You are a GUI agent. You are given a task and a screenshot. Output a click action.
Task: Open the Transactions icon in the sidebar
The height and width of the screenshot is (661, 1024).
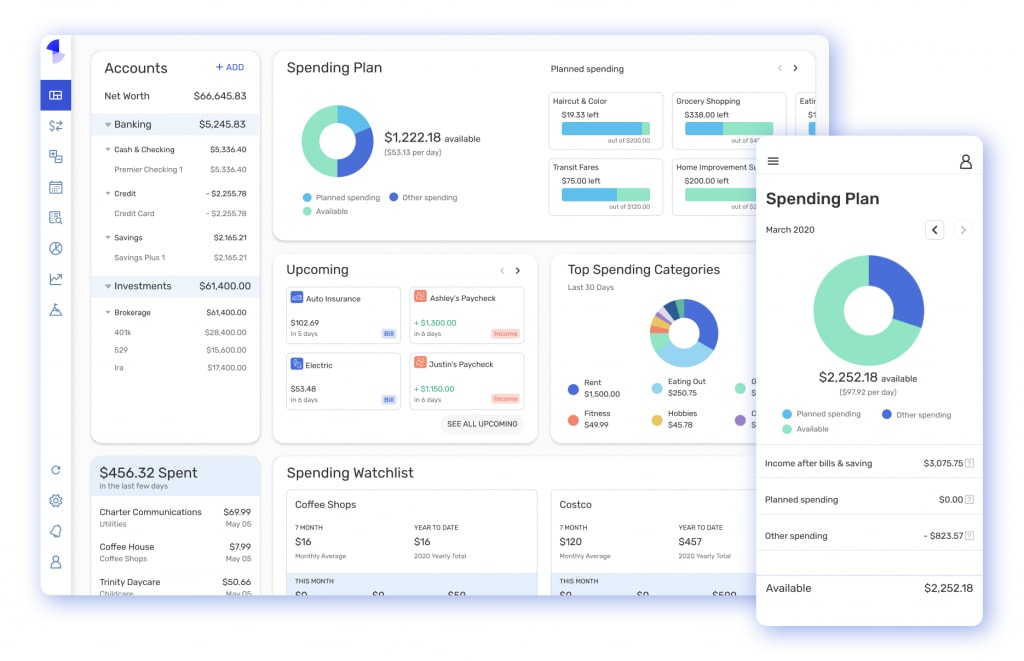click(x=56, y=126)
